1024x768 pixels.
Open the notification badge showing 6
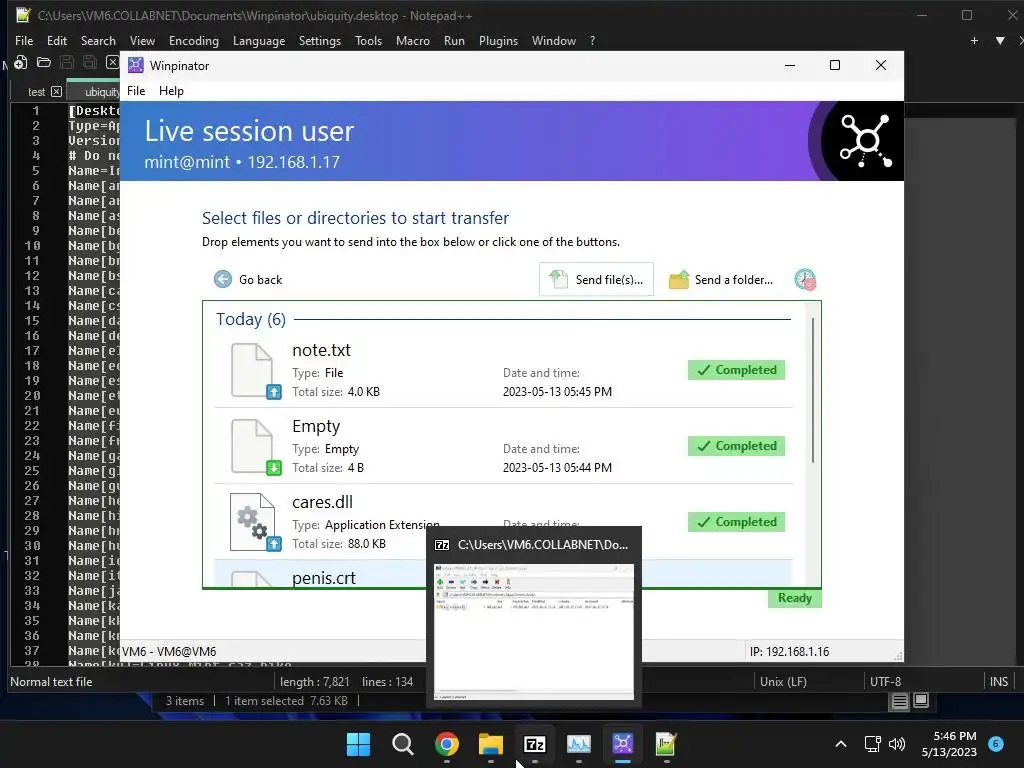pyautogui.click(x=996, y=744)
